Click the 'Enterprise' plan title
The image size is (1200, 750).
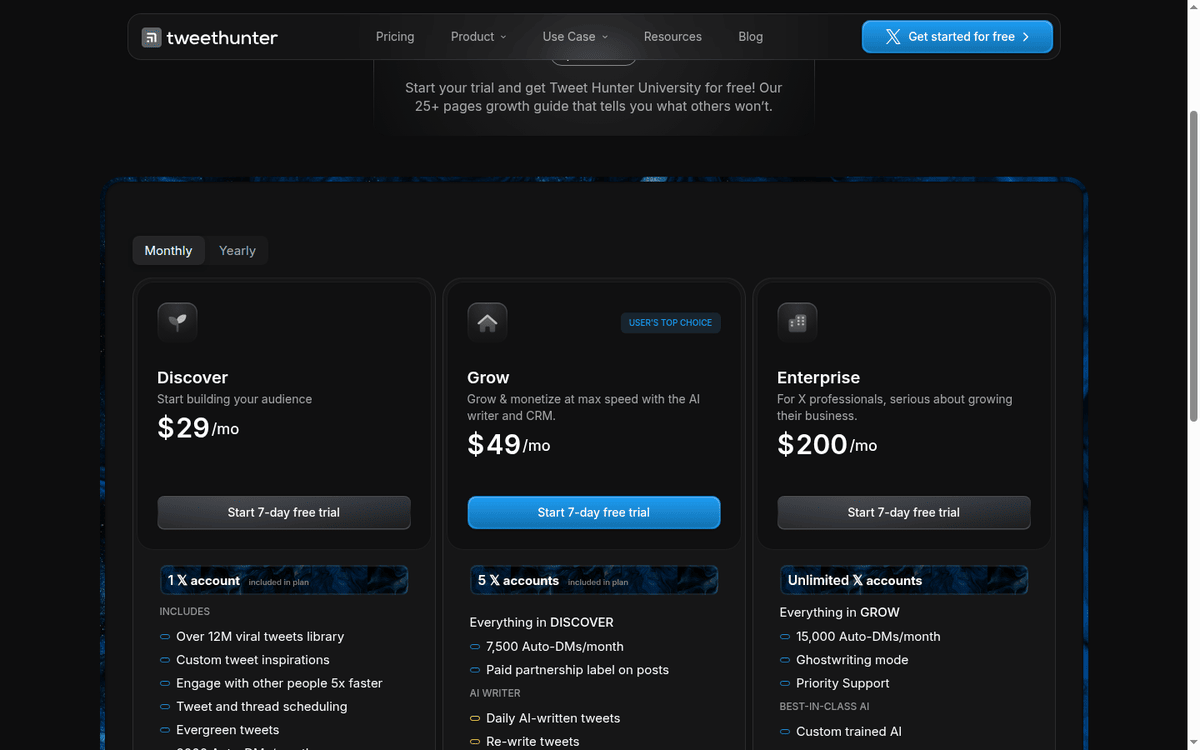pyautogui.click(x=818, y=378)
